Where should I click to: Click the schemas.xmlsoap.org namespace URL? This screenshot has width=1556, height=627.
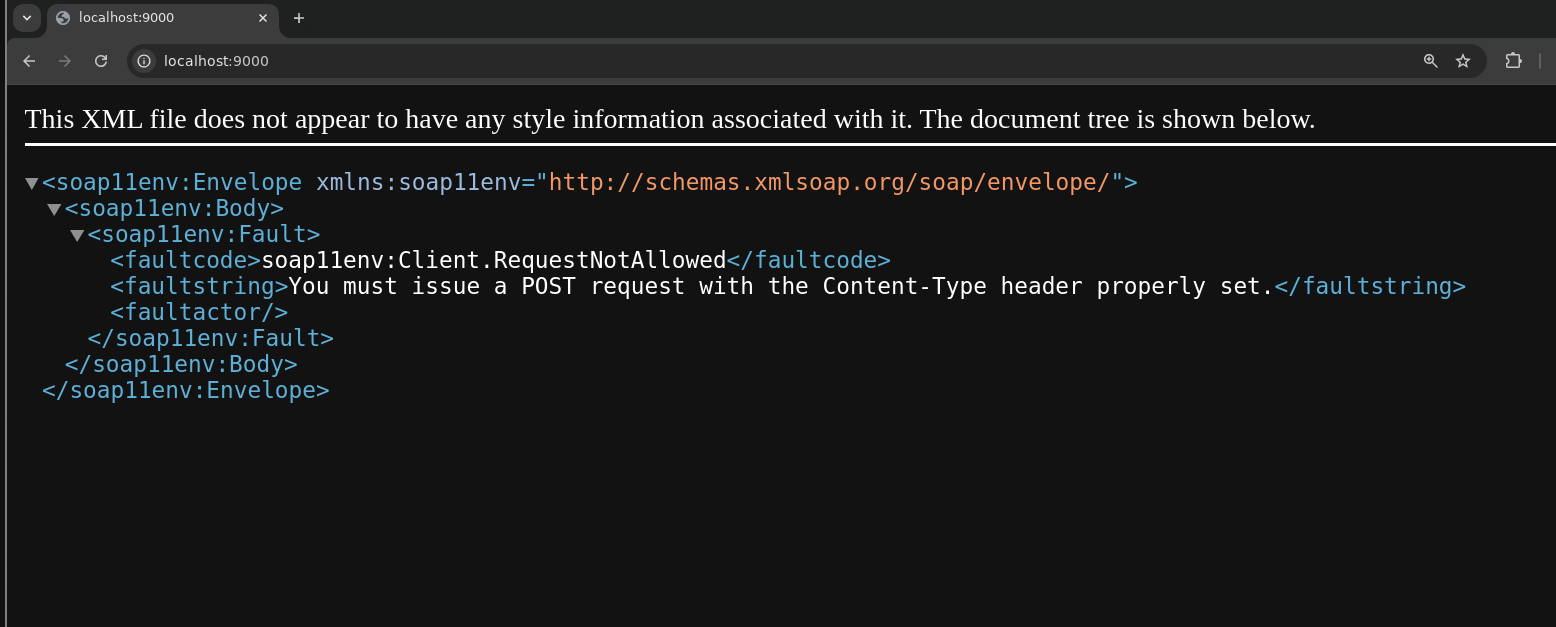tap(830, 182)
